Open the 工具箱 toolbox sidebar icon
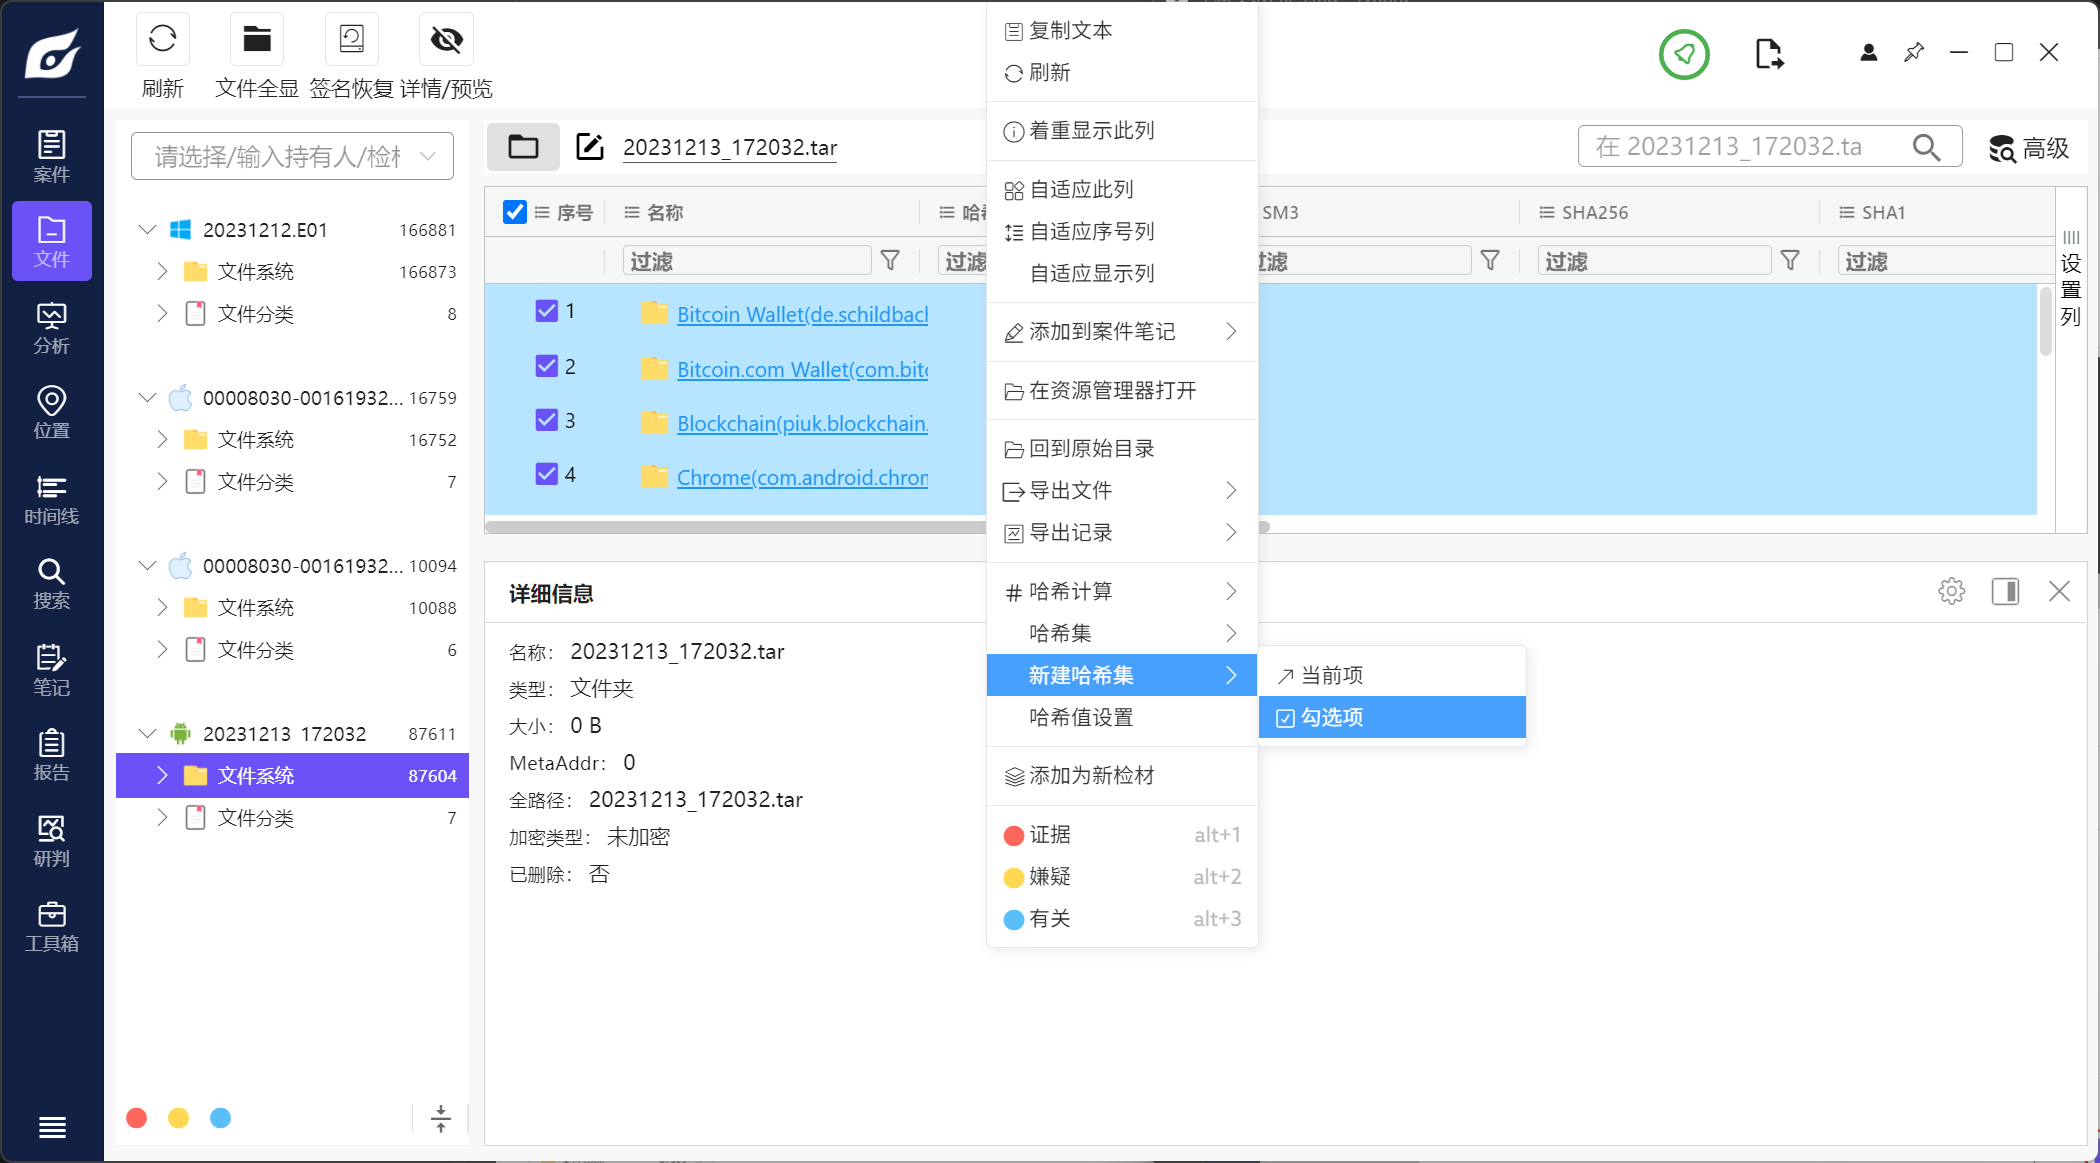This screenshot has width=2100, height=1163. pyautogui.click(x=51, y=926)
